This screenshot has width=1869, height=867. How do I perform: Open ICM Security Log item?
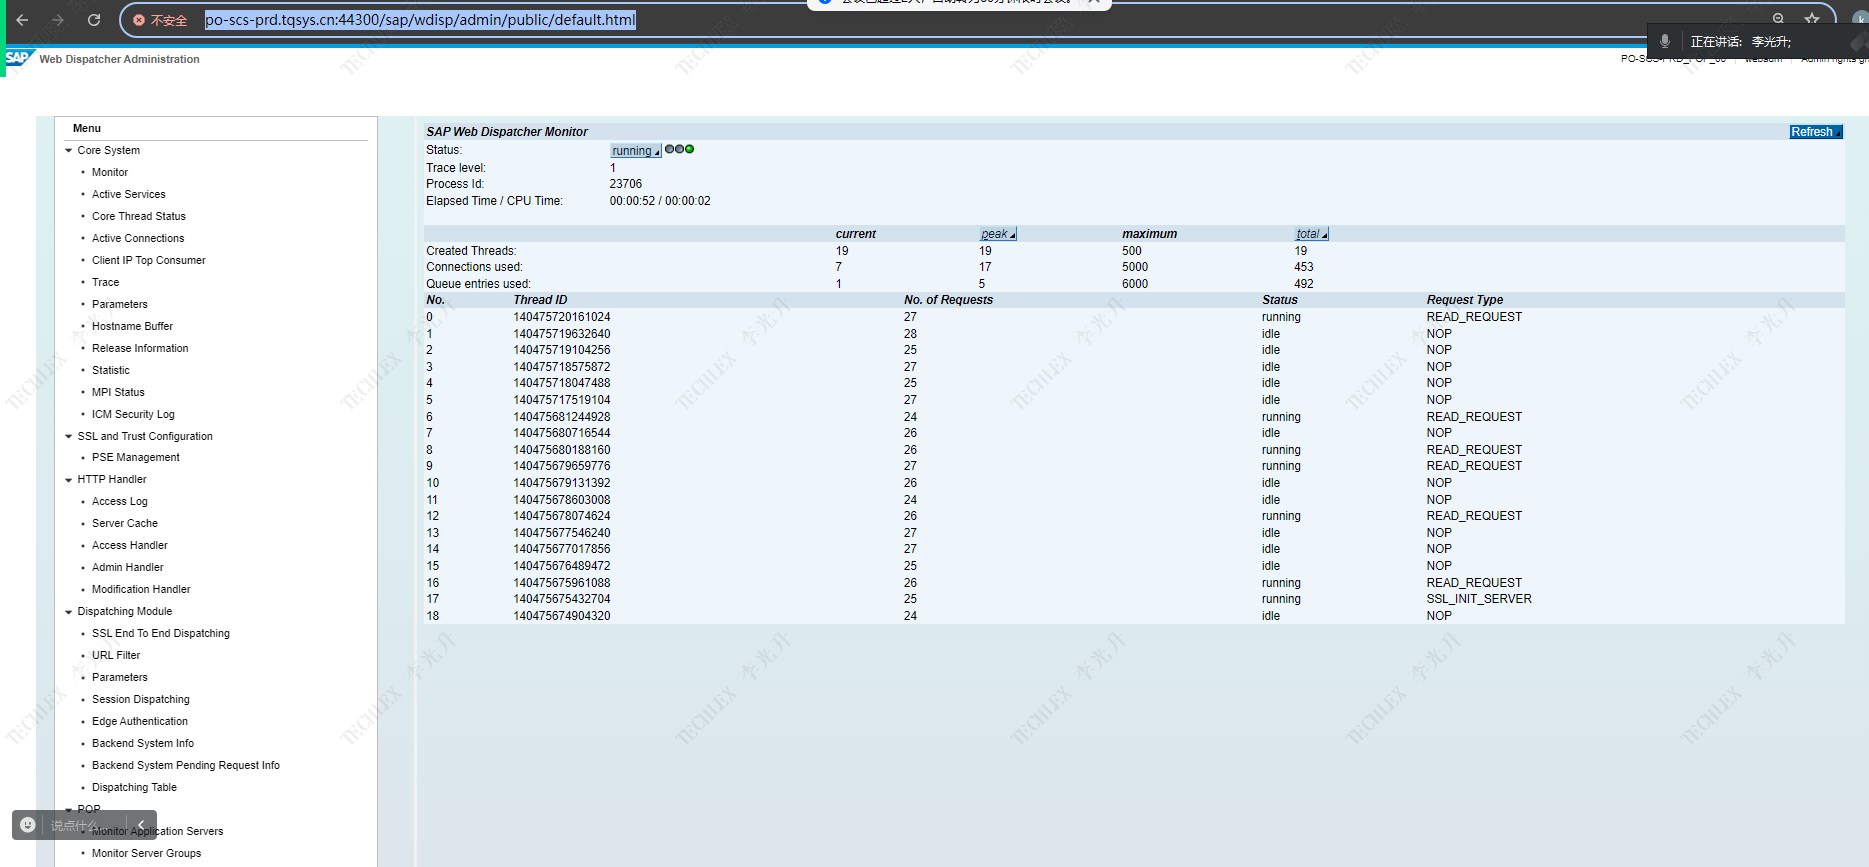(133, 414)
